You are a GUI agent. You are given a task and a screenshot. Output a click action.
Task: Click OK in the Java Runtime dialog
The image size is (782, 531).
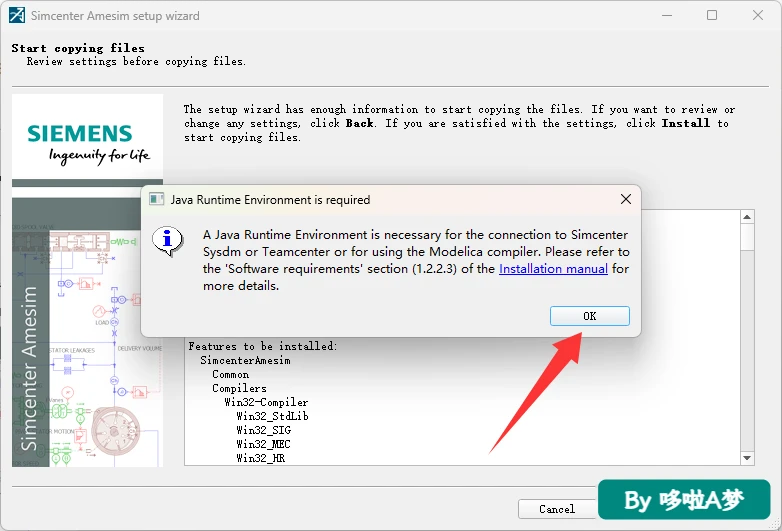click(589, 316)
